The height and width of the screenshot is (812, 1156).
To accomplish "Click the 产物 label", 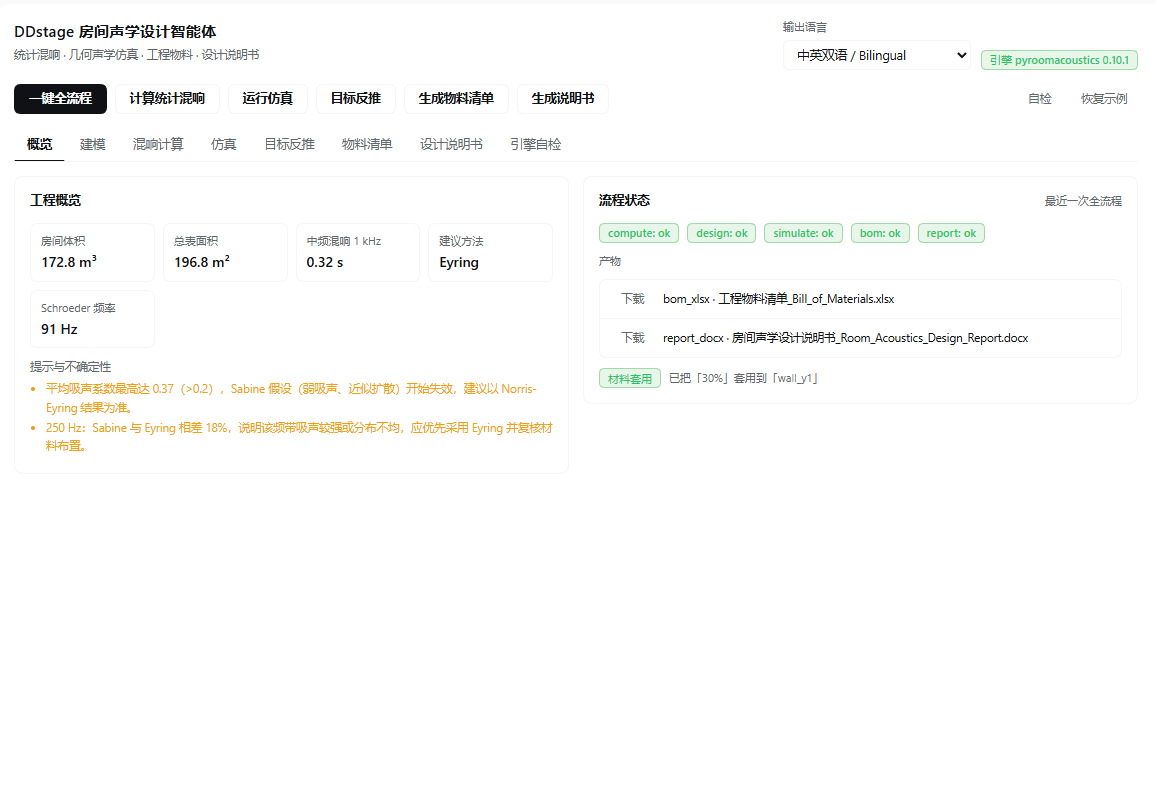I will click(x=610, y=261).
